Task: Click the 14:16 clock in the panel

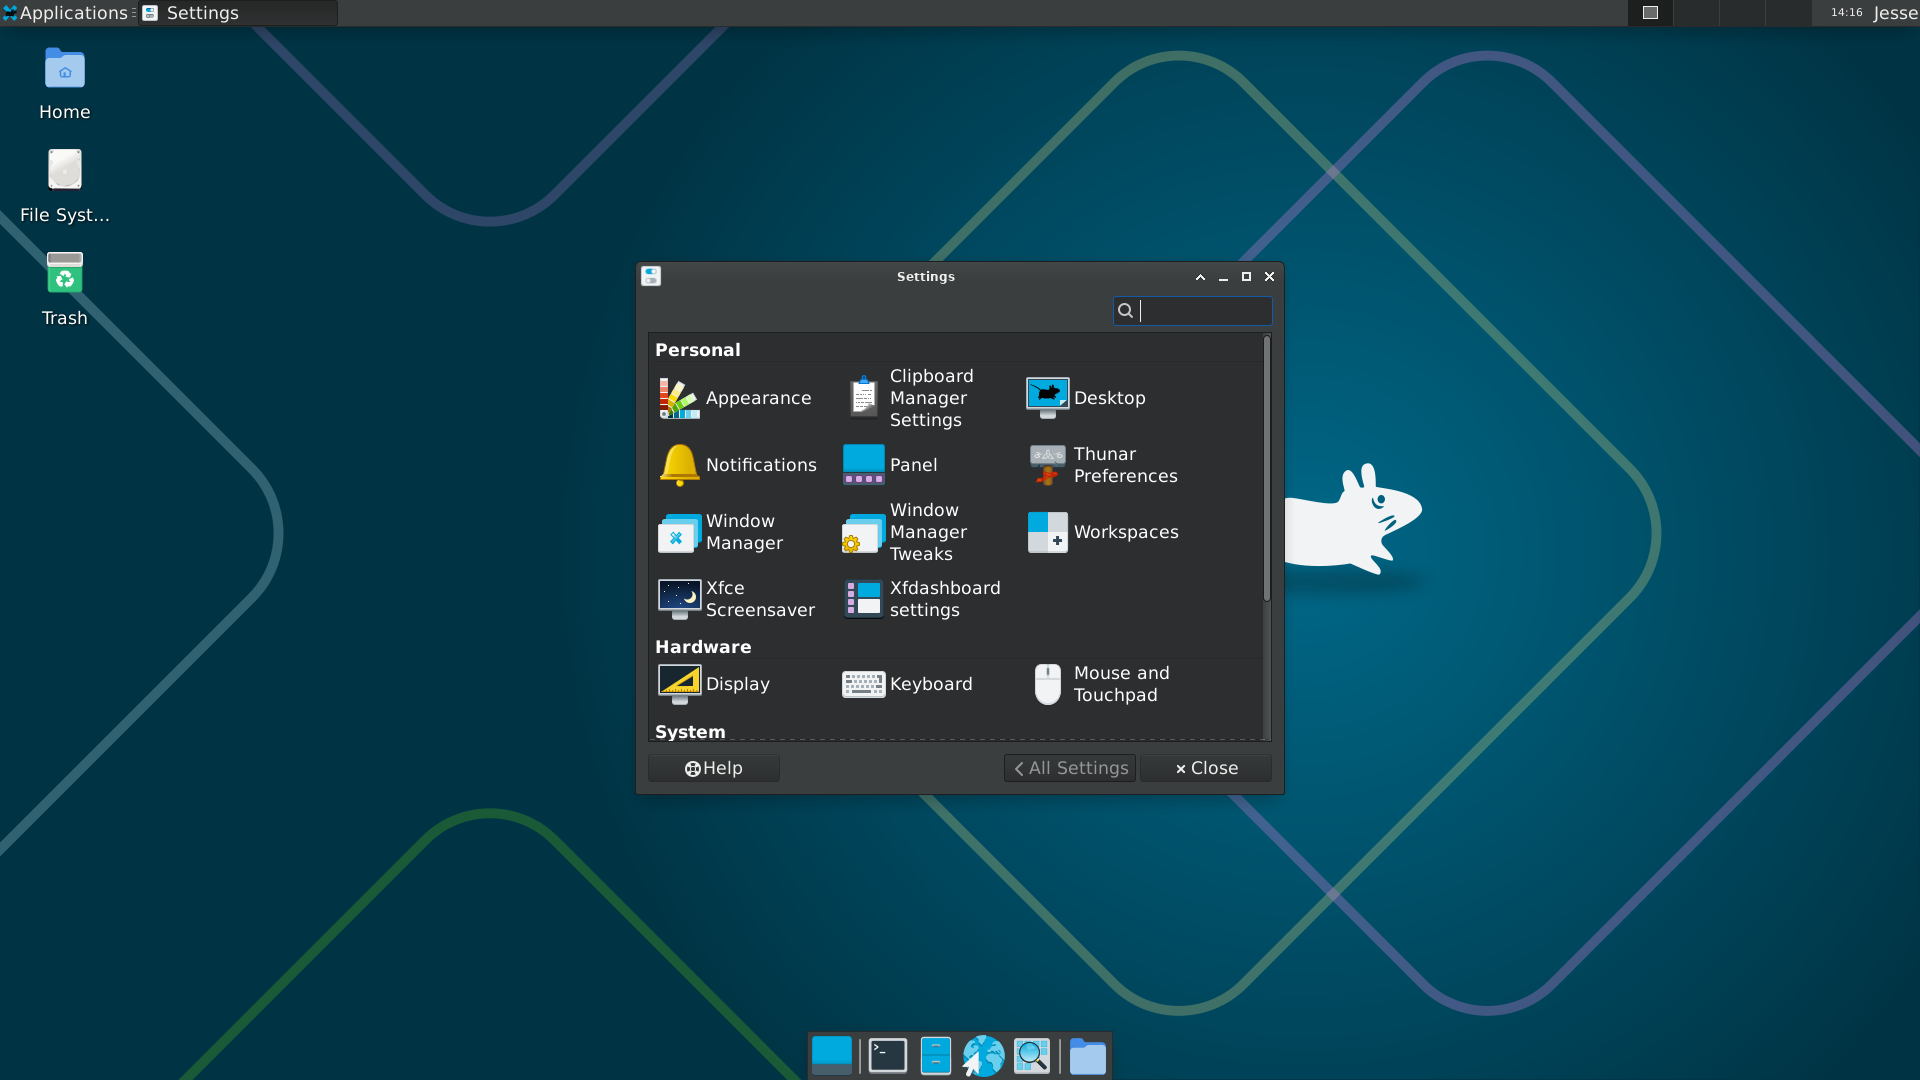Action: [1847, 13]
